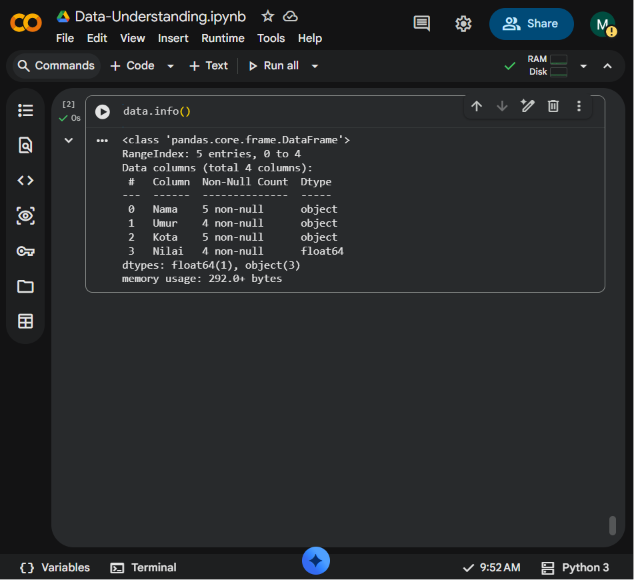Viewport: 634px width, 580px height.
Task: Move the cell down
Action: (502, 106)
